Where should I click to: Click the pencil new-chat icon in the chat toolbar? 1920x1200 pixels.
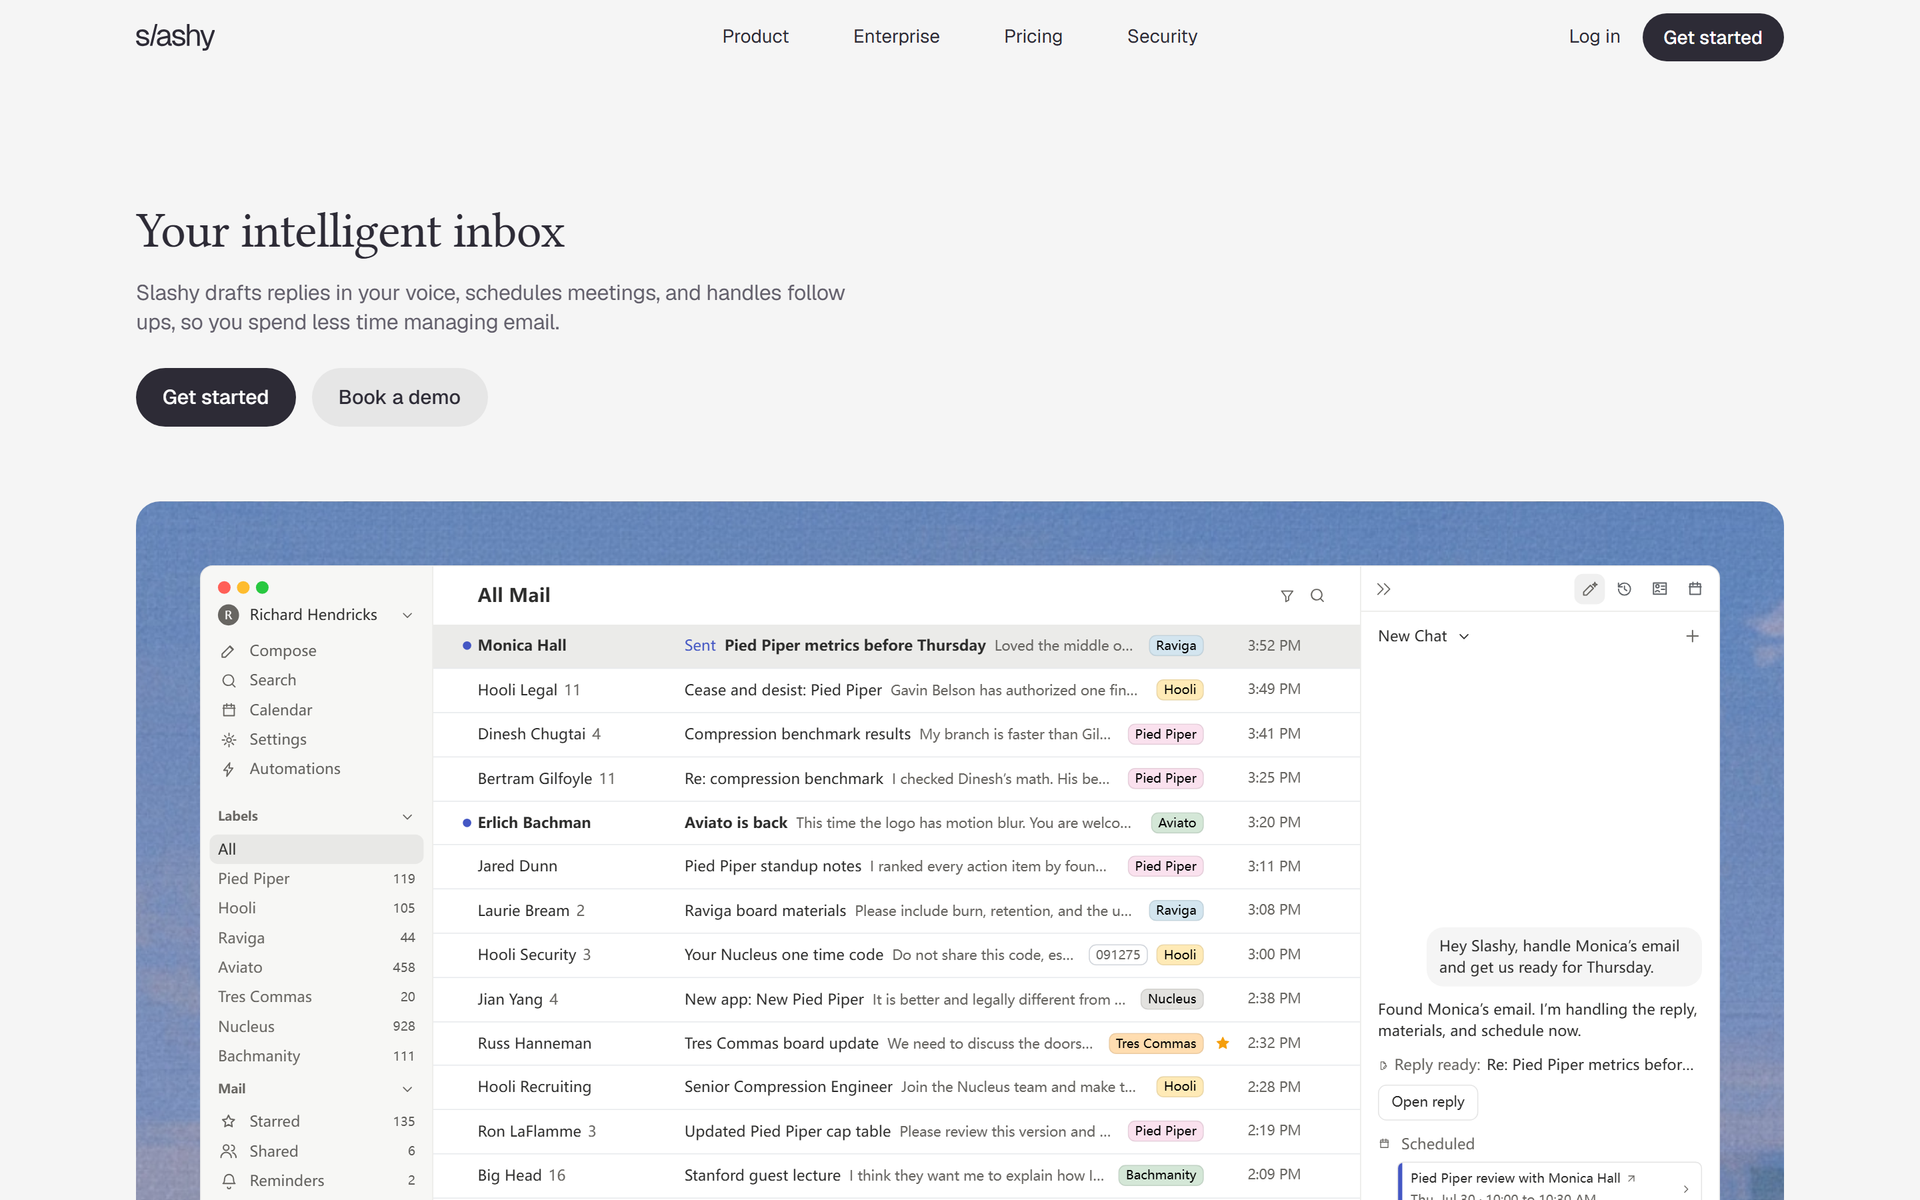[1589, 589]
